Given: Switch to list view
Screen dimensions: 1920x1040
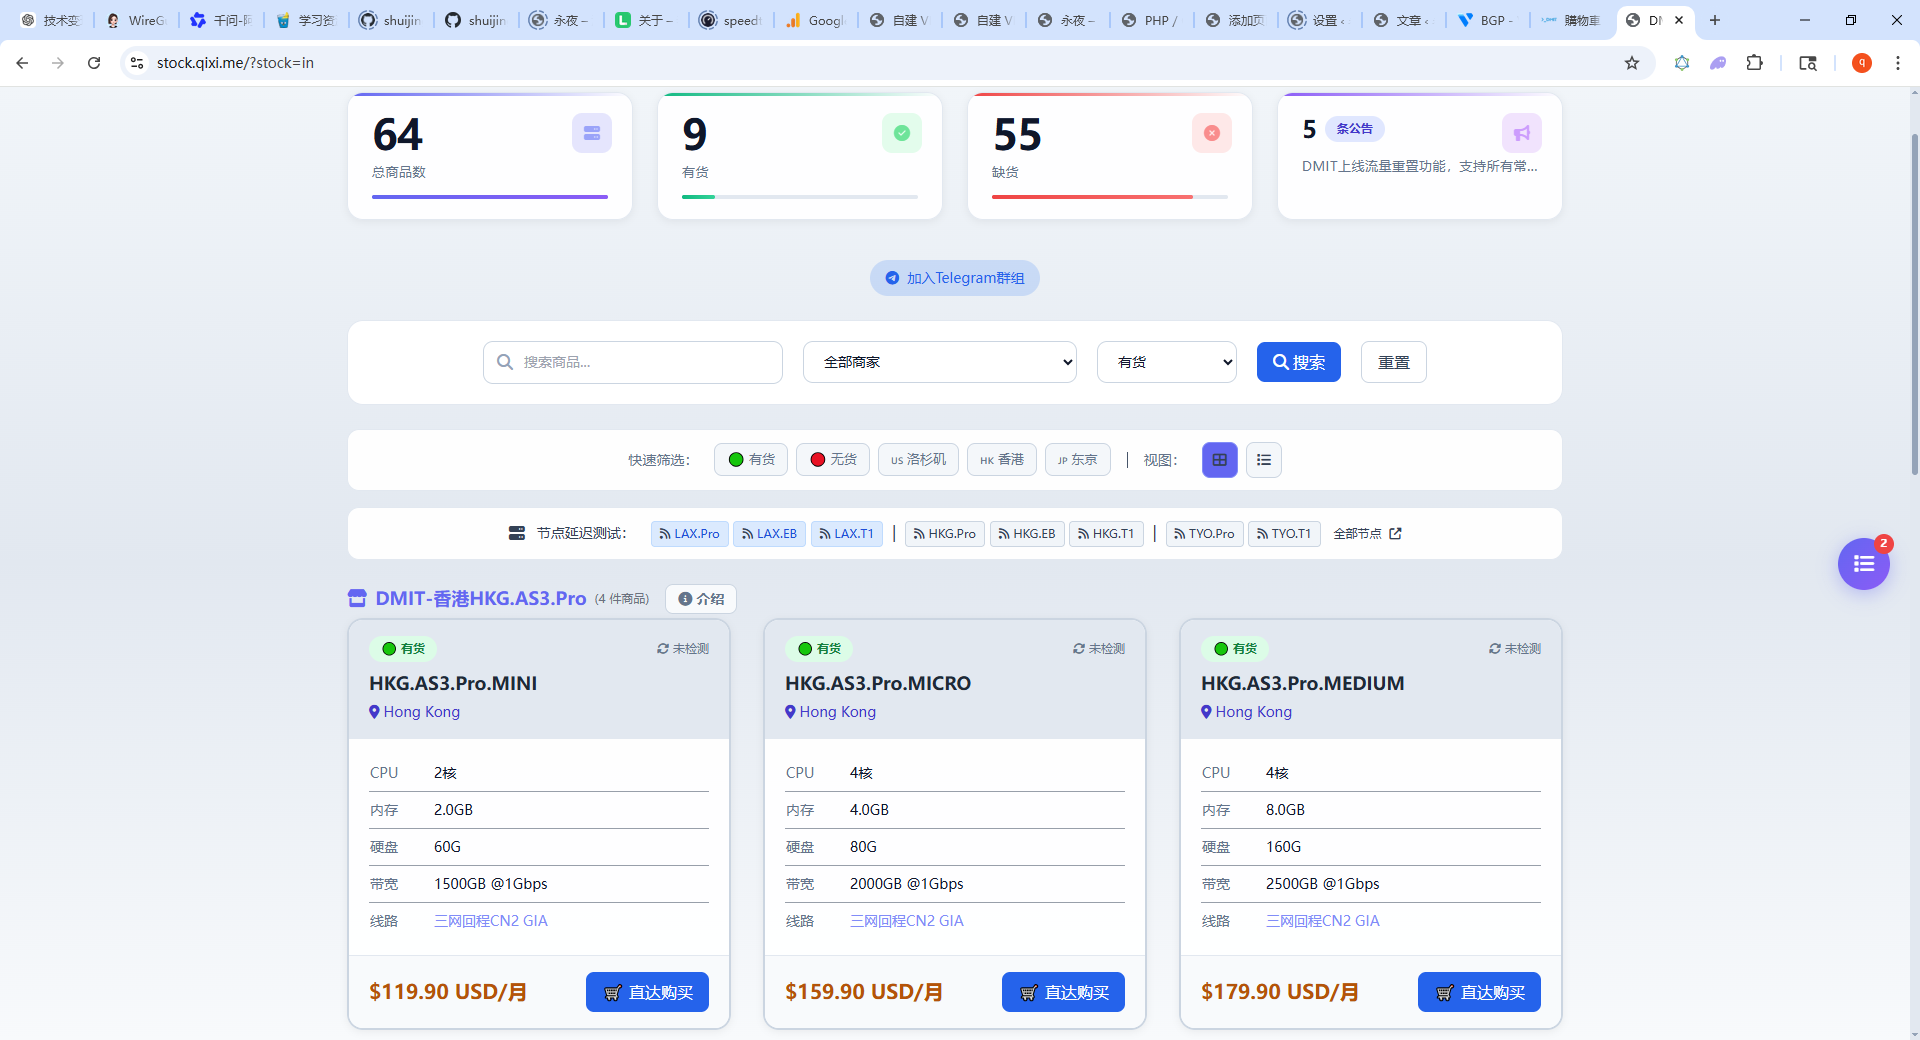Looking at the screenshot, I should [x=1264, y=460].
